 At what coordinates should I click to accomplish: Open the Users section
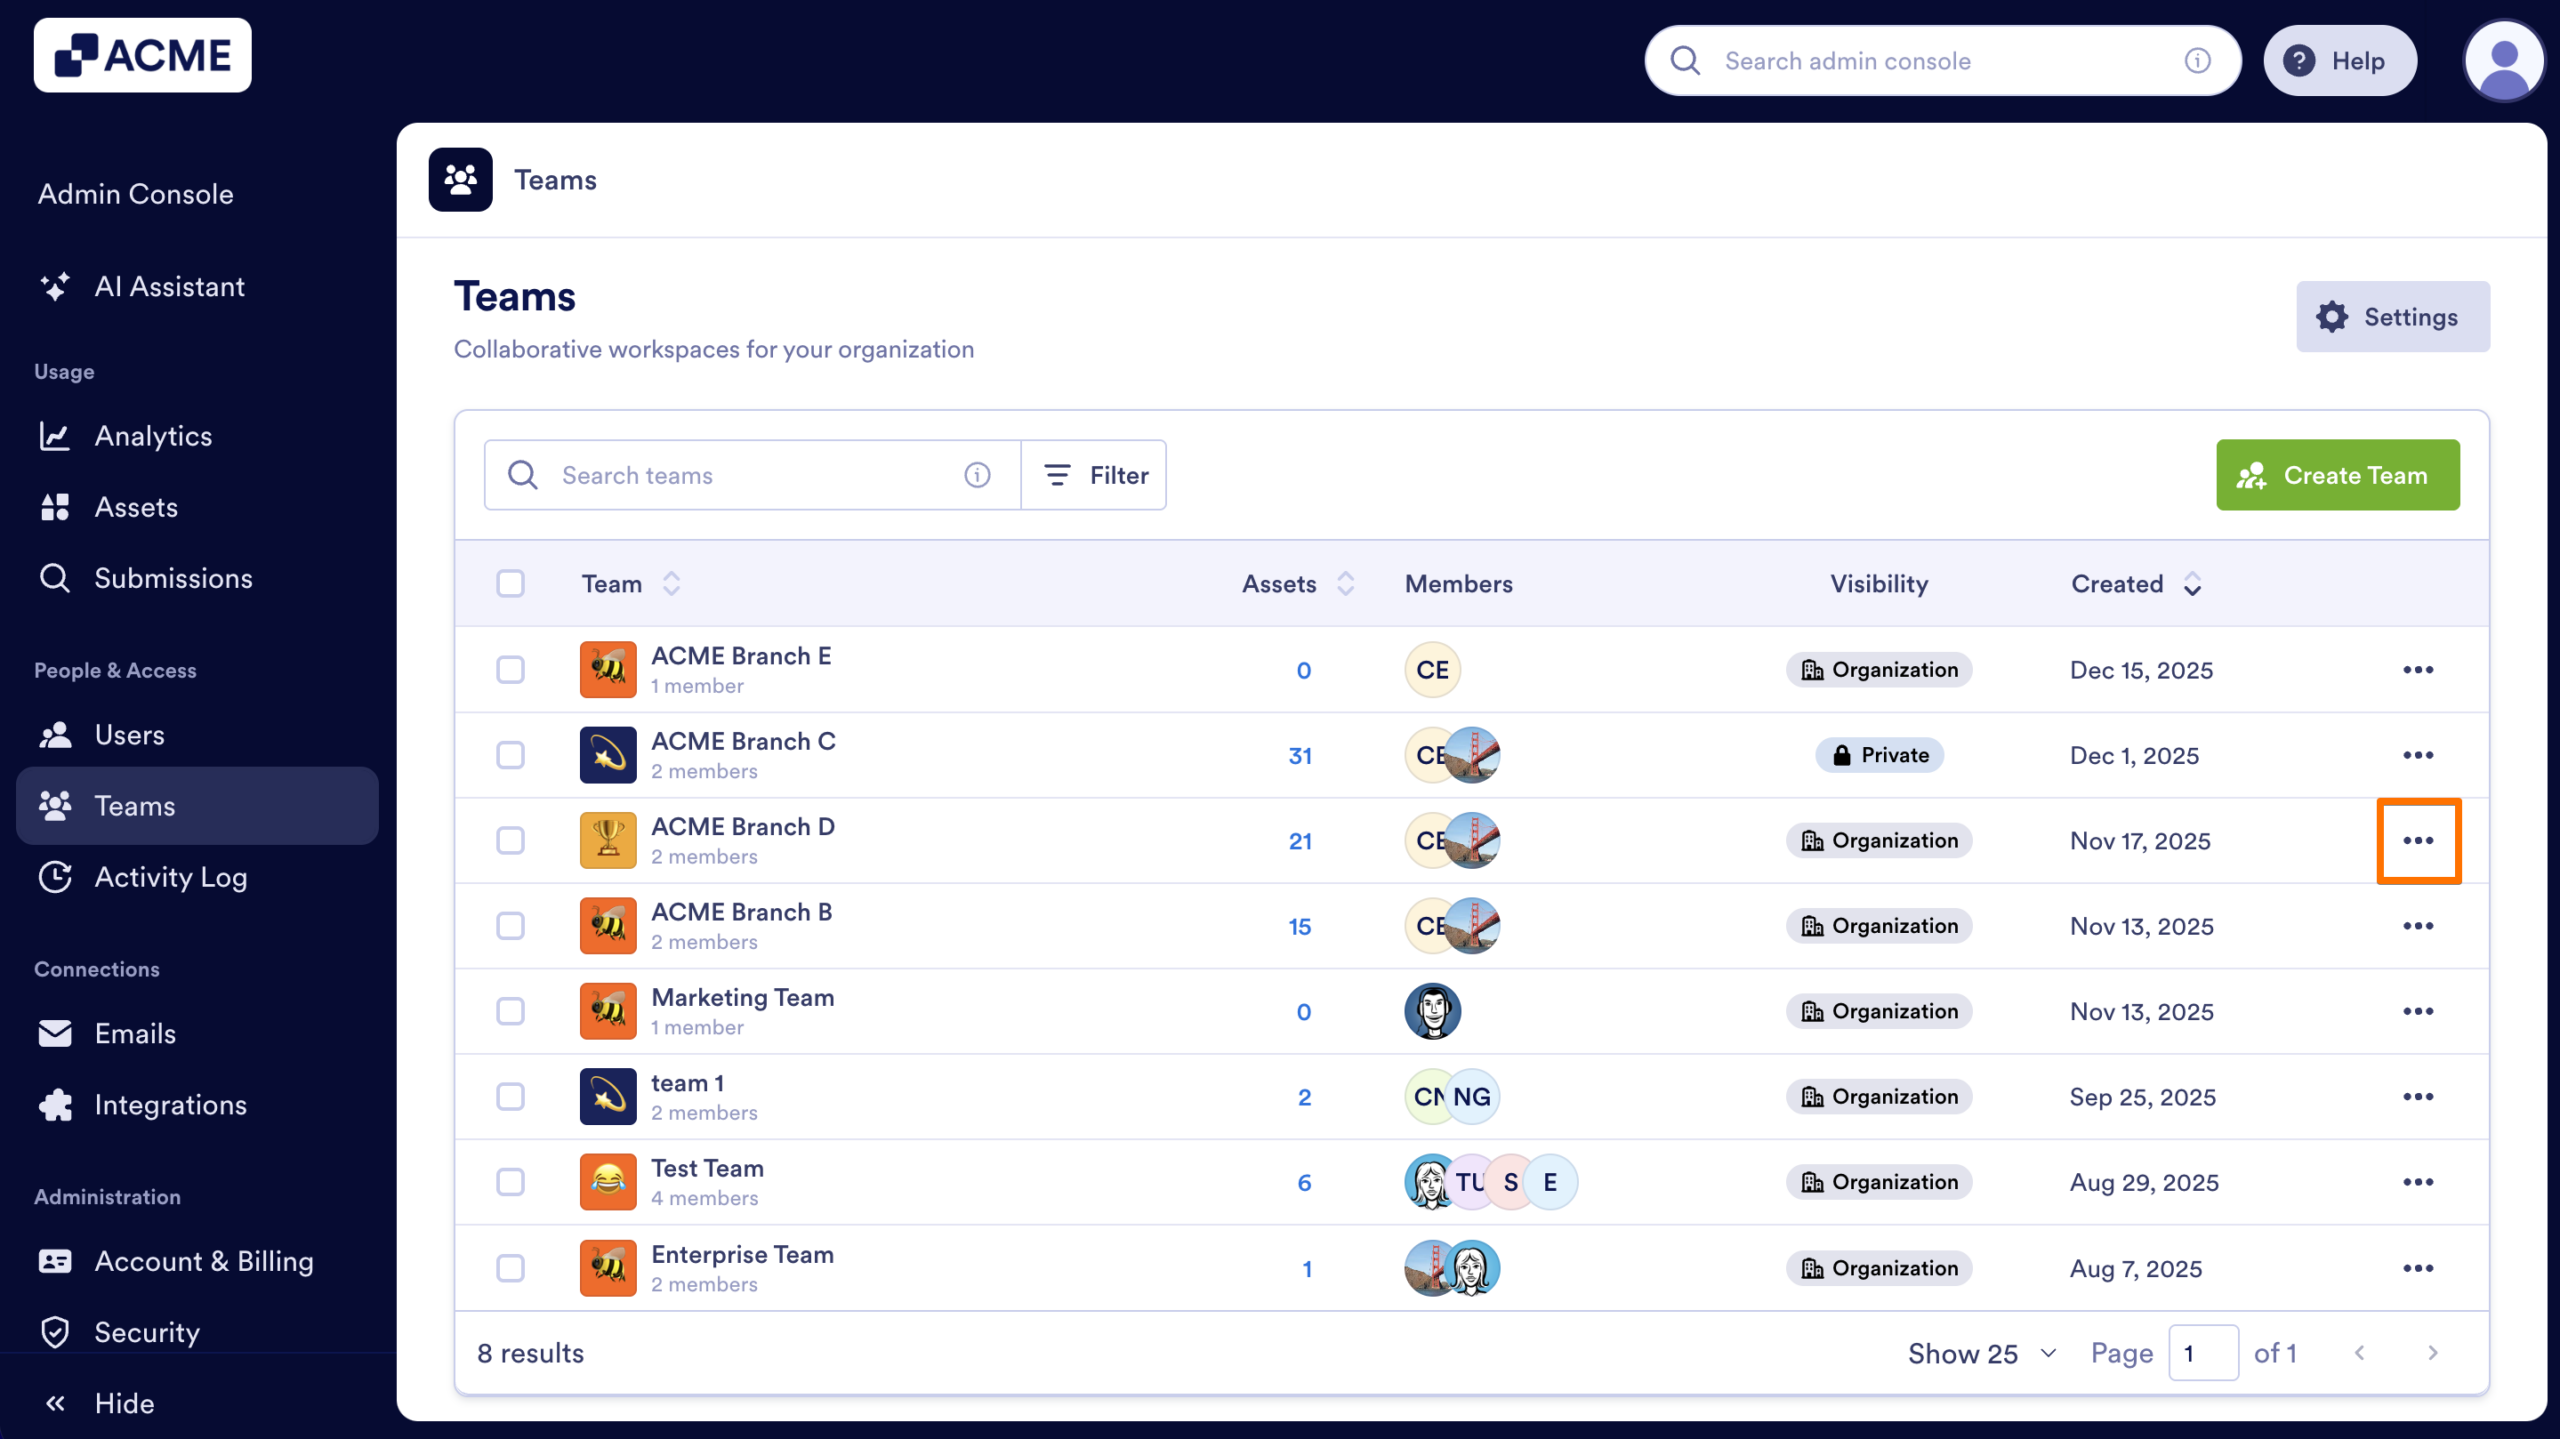click(129, 735)
